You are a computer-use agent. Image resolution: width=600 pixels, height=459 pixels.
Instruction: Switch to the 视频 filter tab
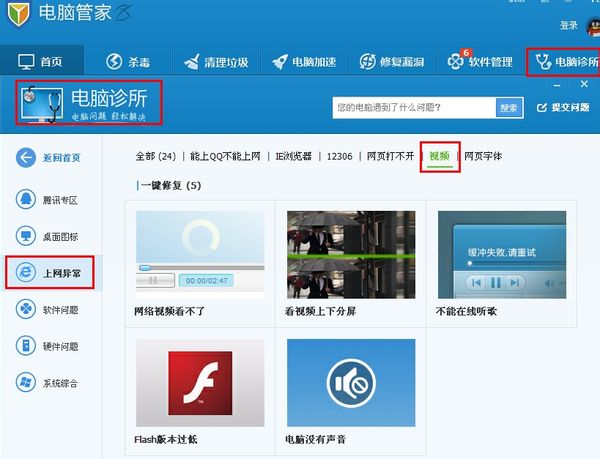(x=439, y=156)
